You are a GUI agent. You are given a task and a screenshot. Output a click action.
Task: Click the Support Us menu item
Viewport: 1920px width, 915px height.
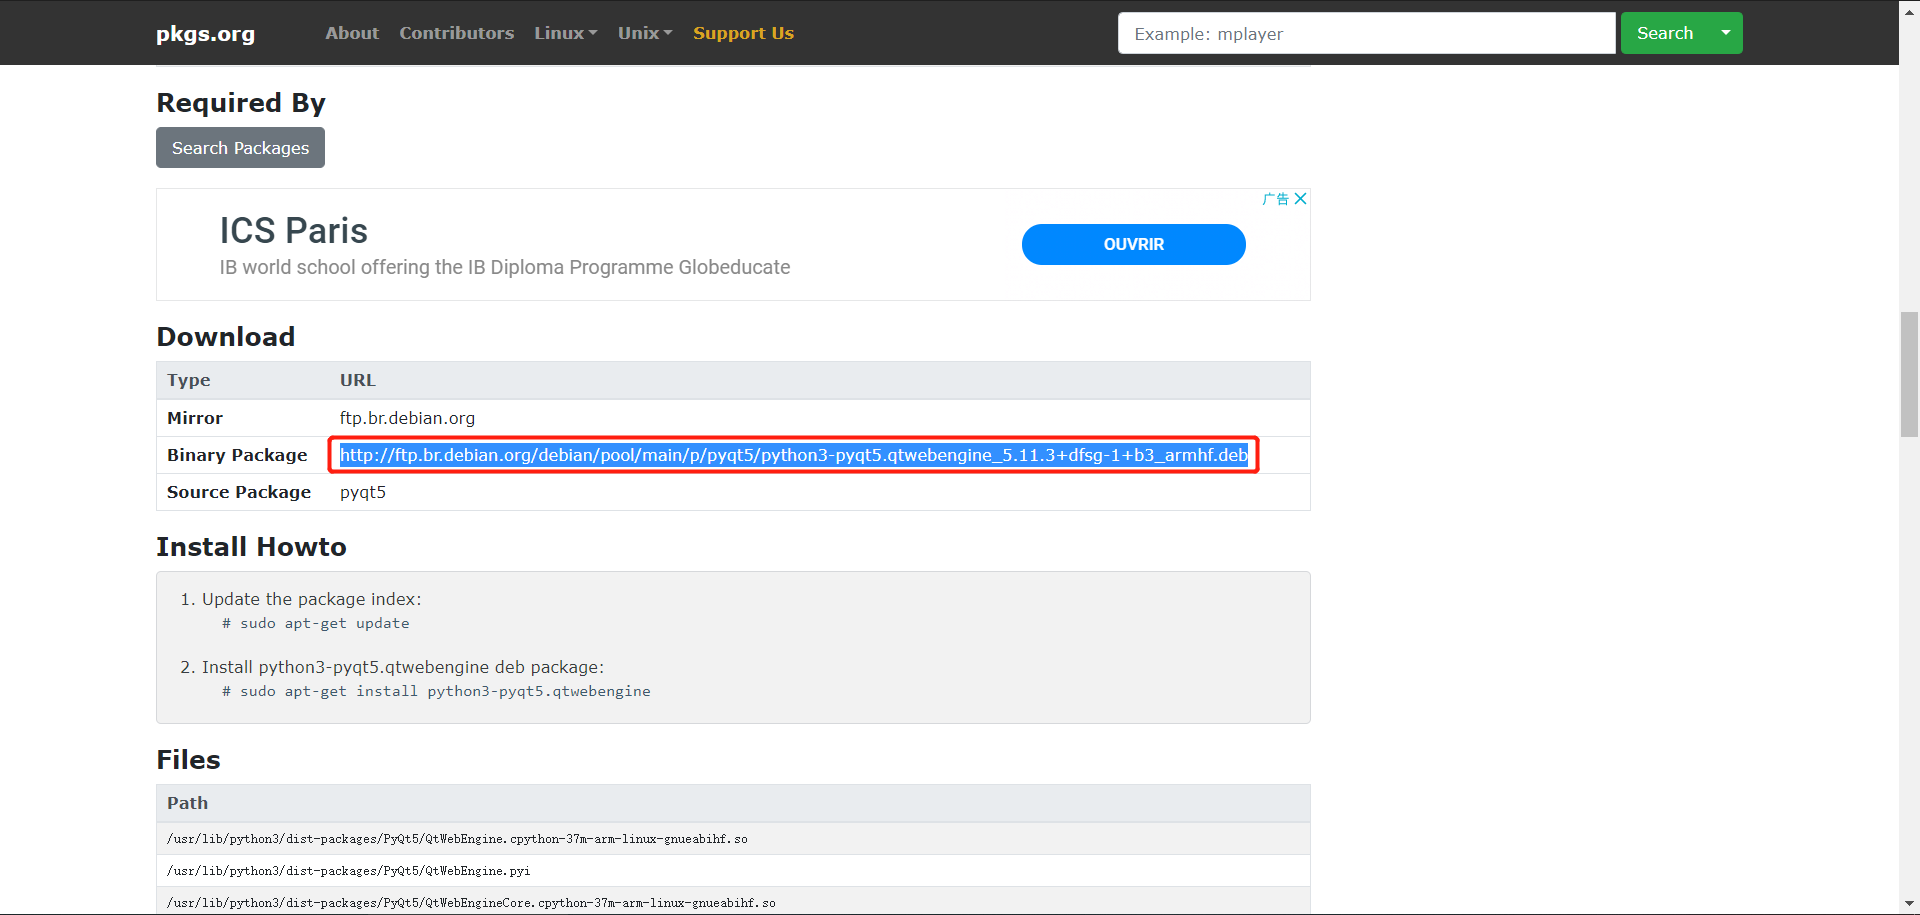click(x=743, y=33)
